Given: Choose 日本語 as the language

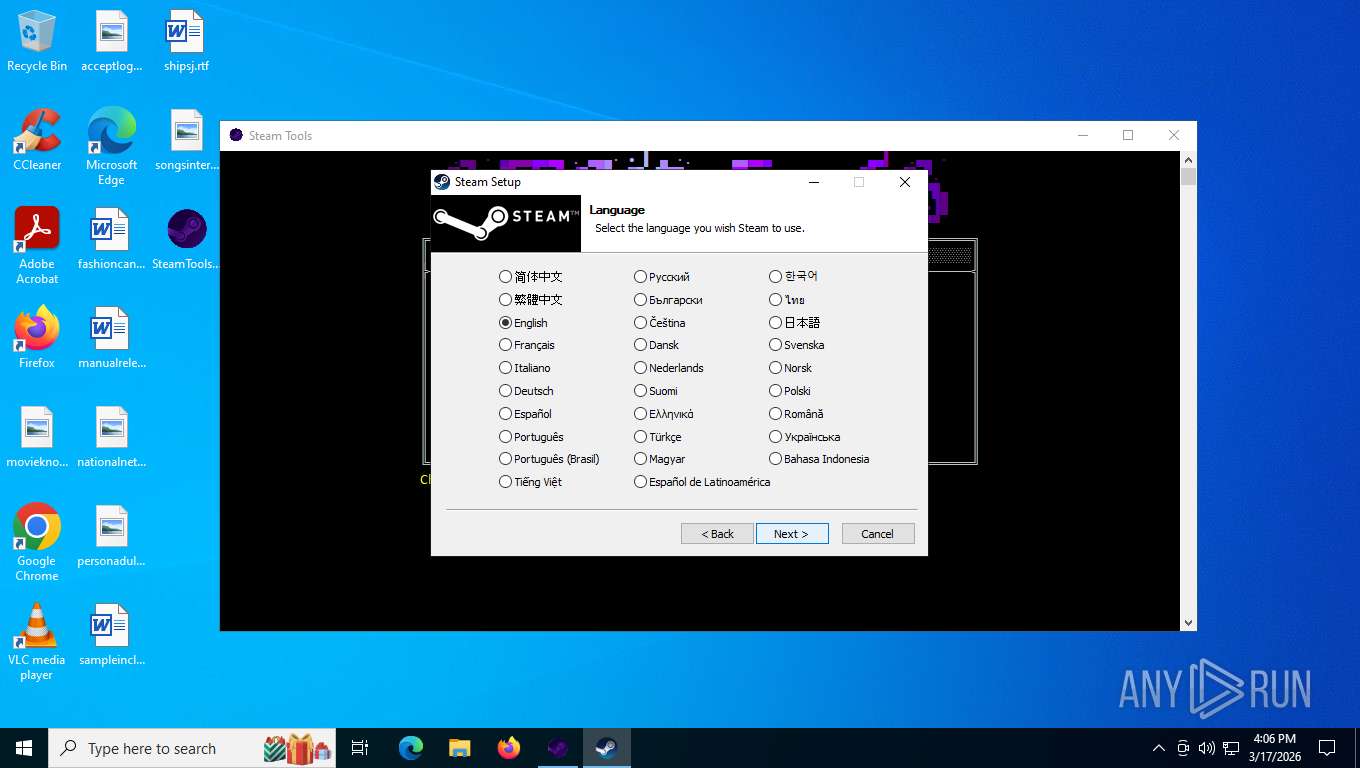Looking at the screenshot, I should point(795,323).
